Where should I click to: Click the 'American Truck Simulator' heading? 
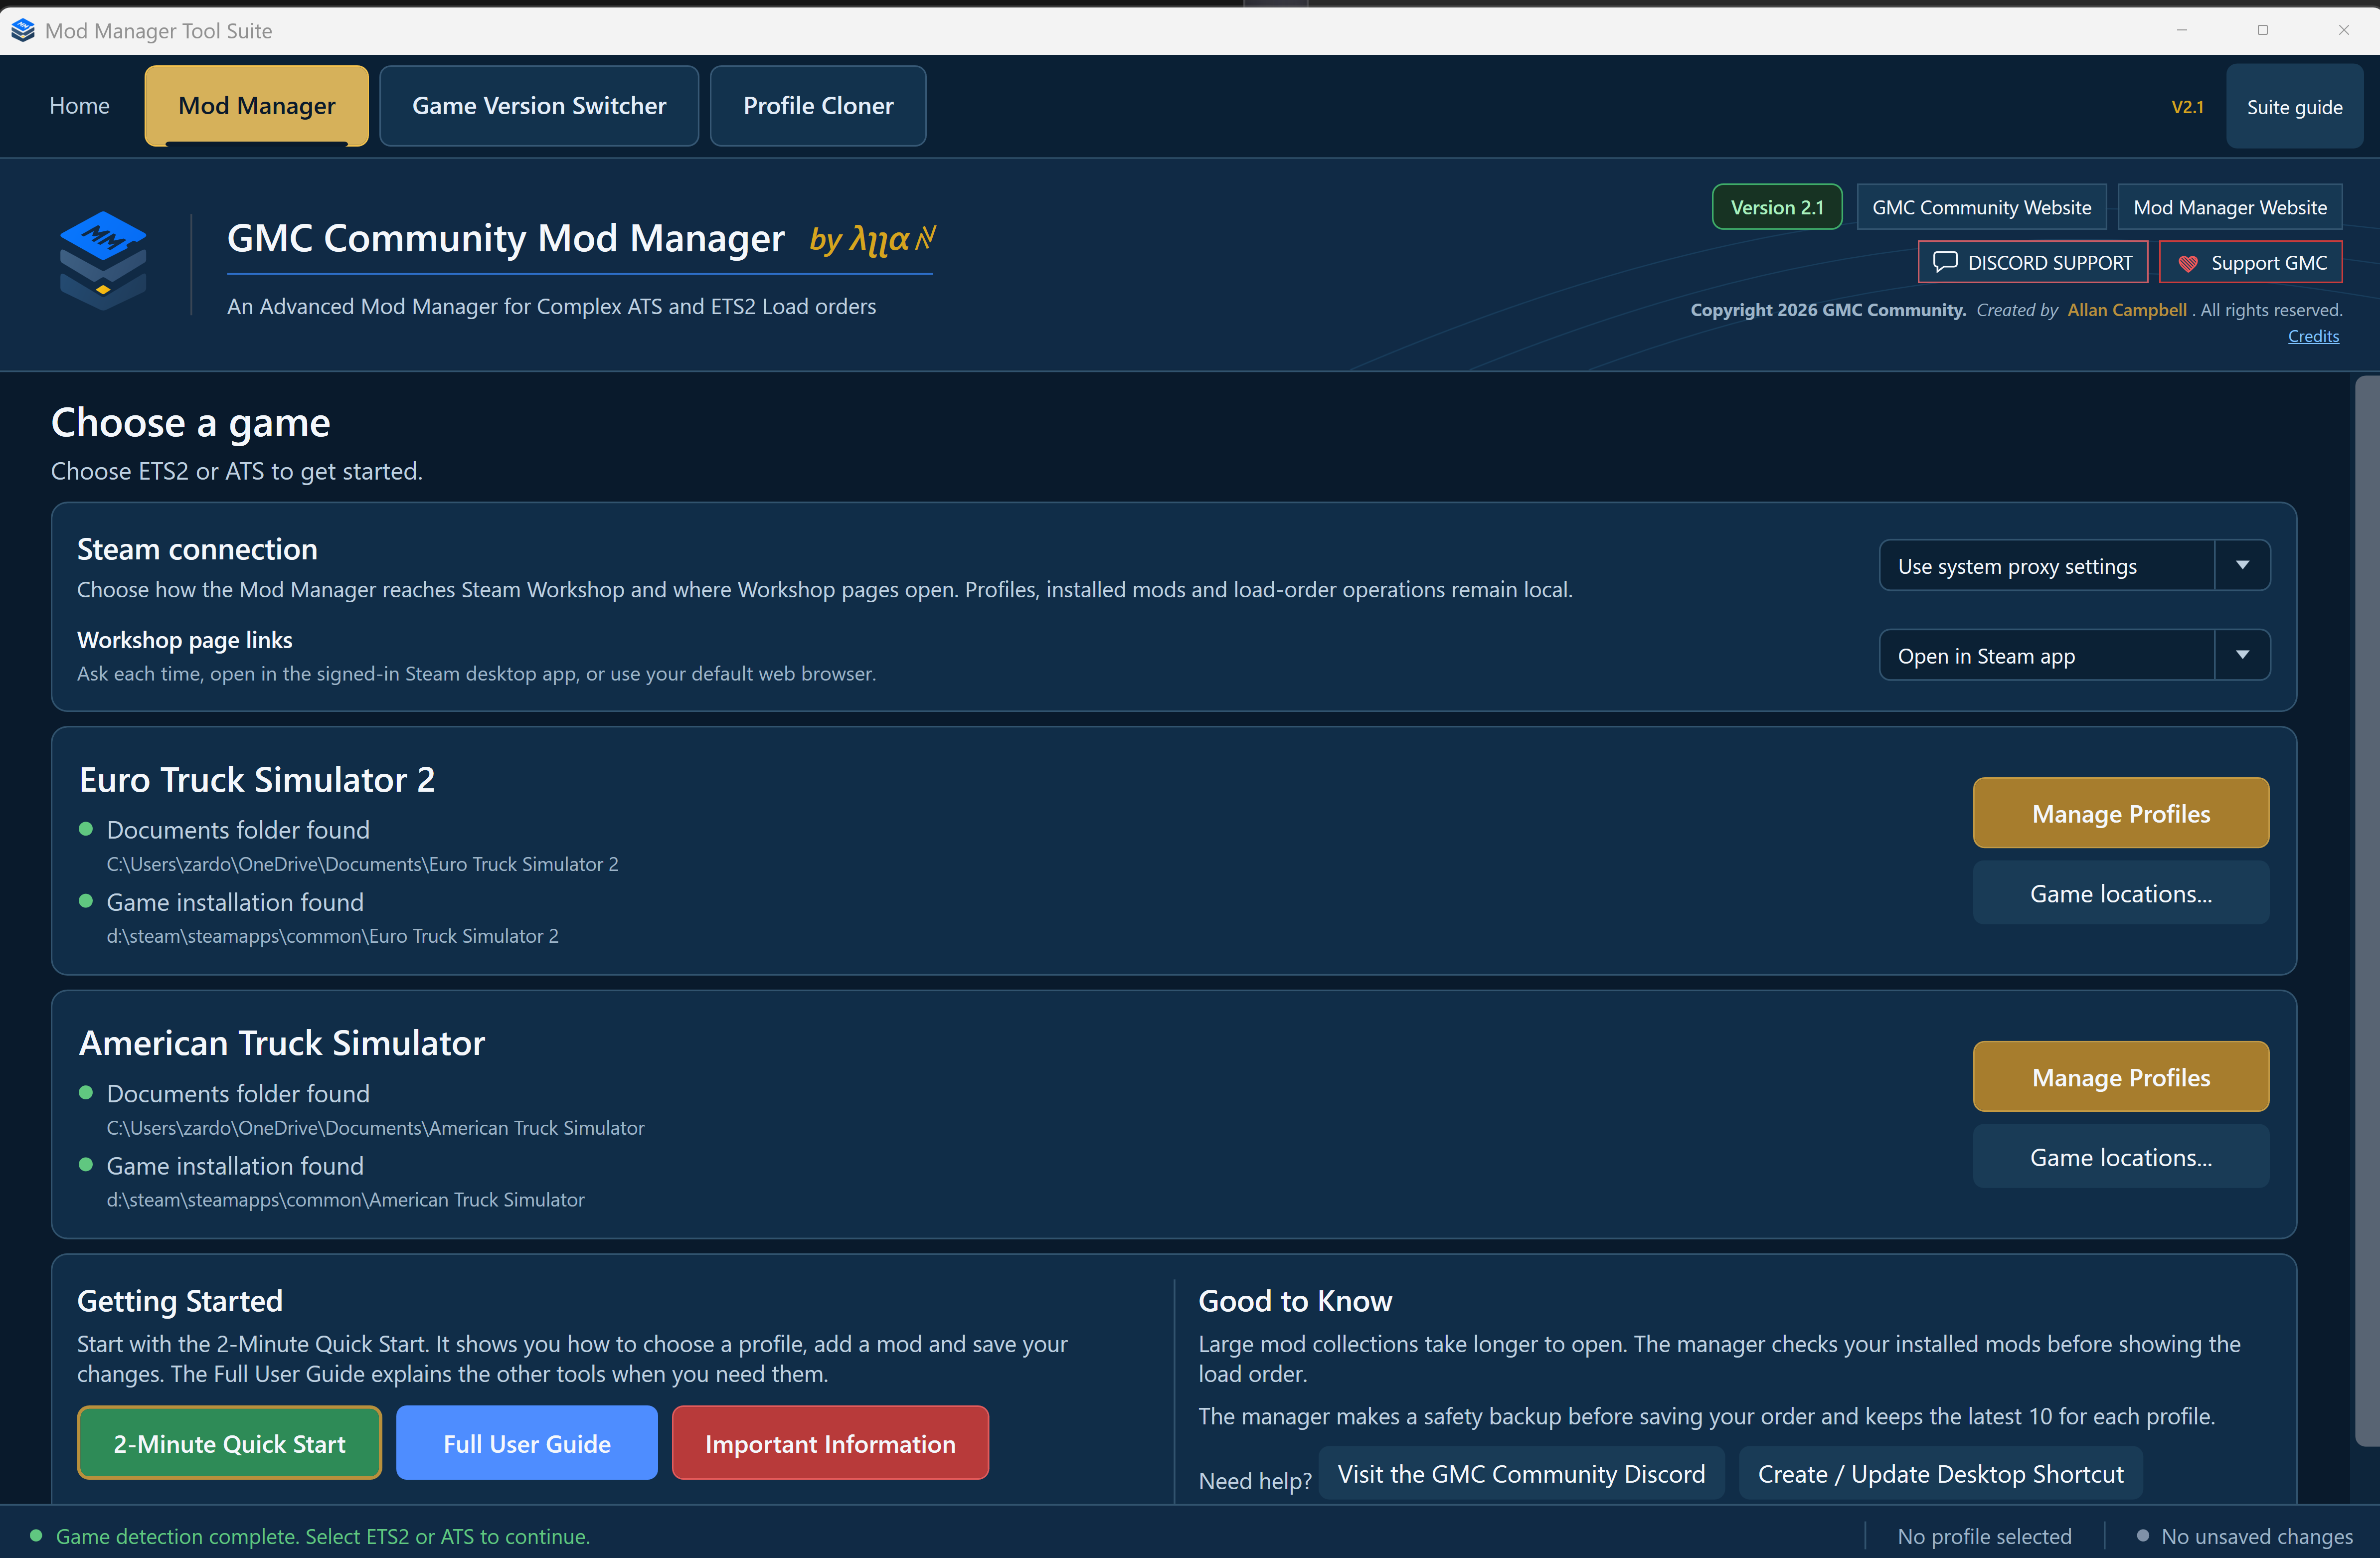pyautogui.click(x=282, y=1043)
